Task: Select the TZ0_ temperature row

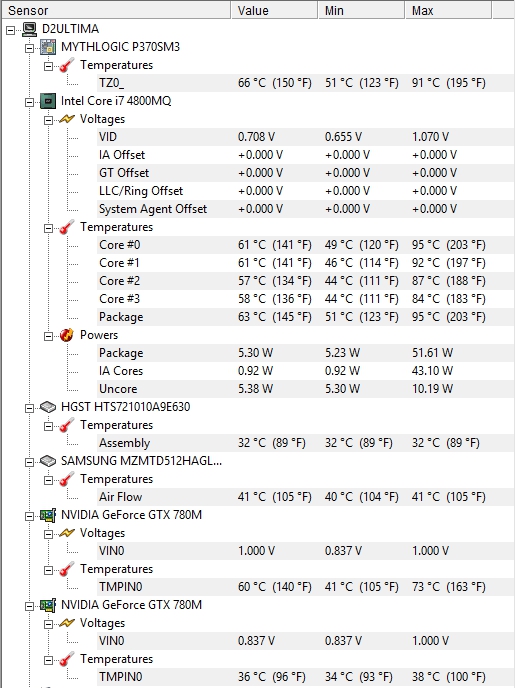Action: click(x=306, y=83)
